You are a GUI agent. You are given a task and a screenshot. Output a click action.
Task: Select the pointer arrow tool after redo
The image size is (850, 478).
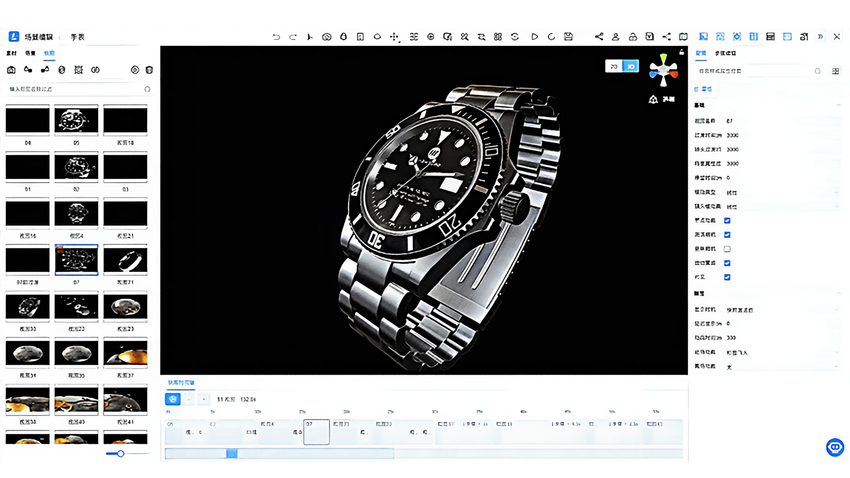pos(310,37)
